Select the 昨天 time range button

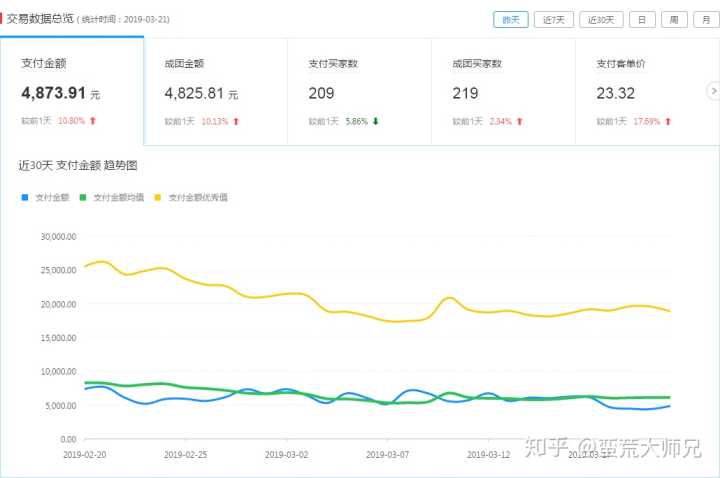(x=511, y=20)
